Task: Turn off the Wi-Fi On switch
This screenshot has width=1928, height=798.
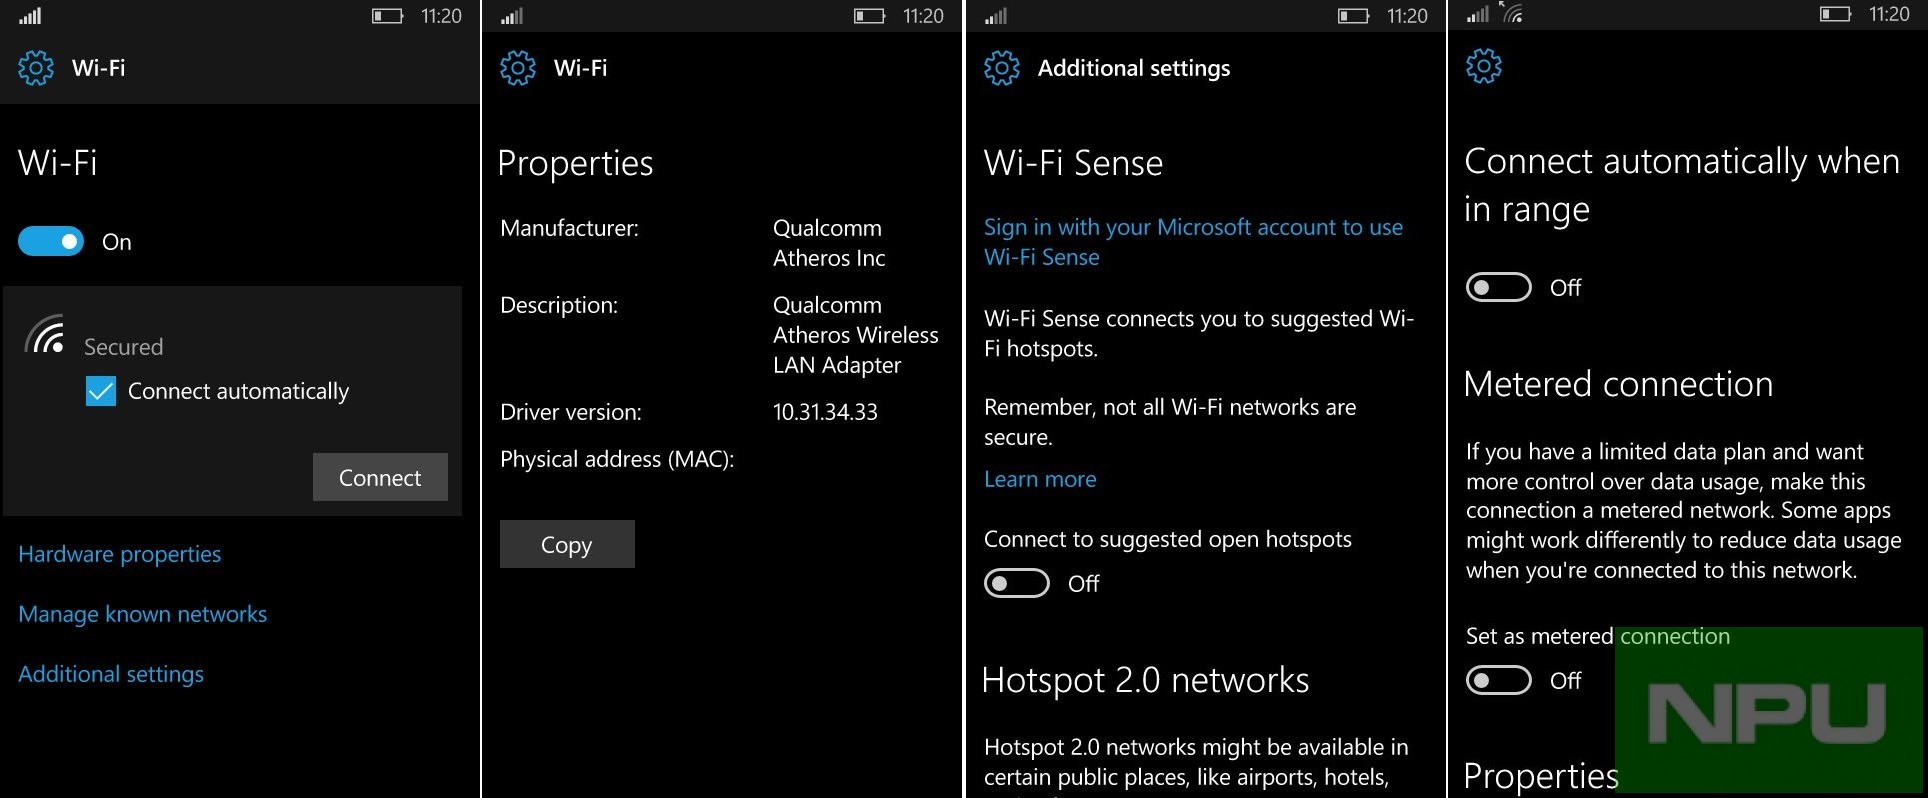Action: click(51, 241)
